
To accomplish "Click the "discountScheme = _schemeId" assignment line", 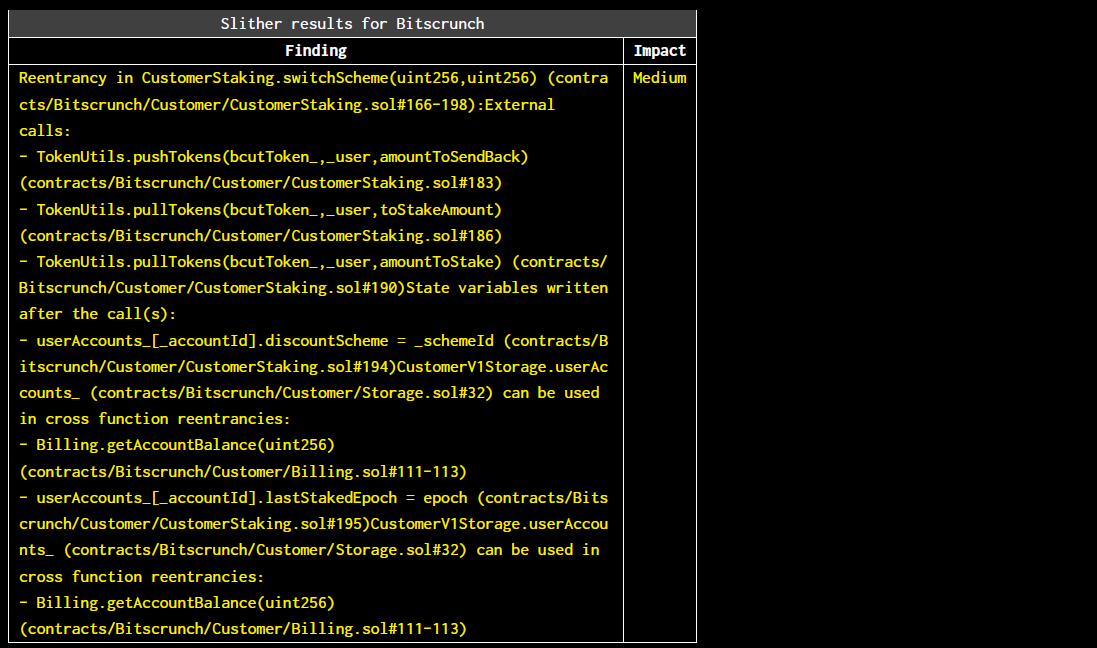I will pos(313,341).
